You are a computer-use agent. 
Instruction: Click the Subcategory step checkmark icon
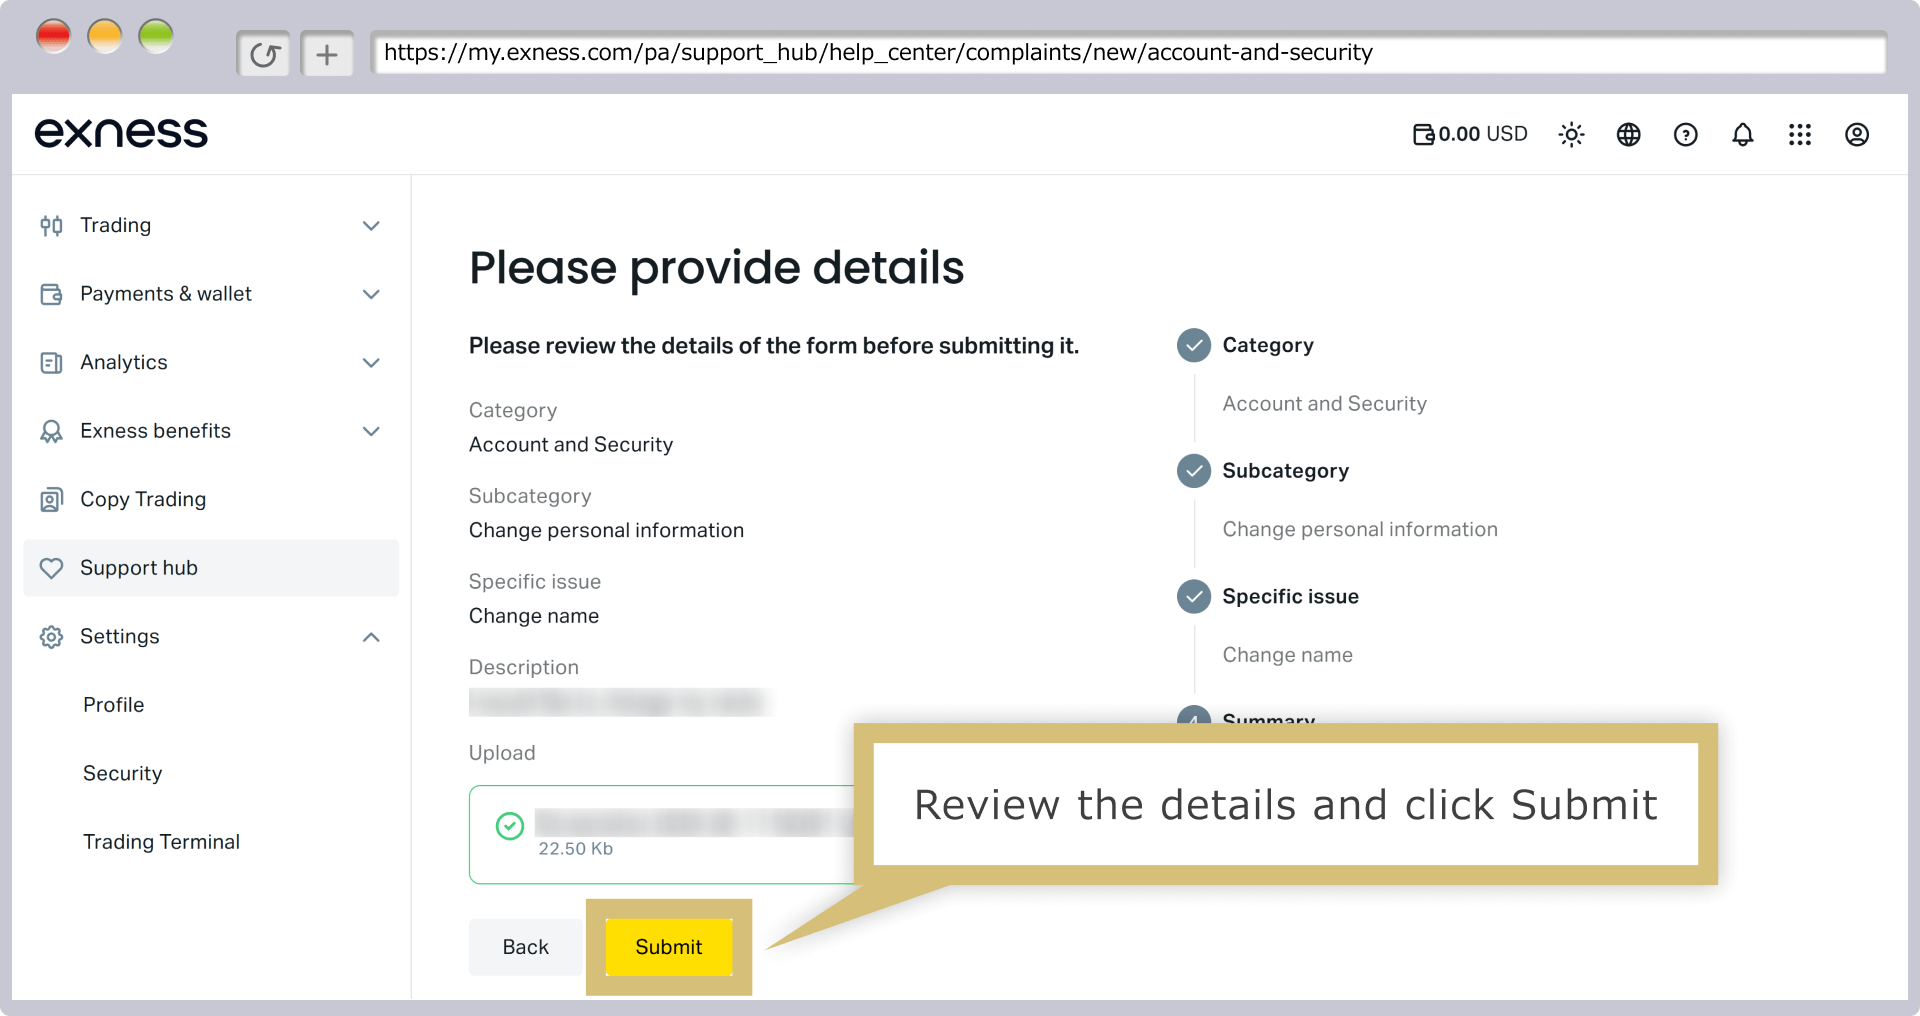click(x=1193, y=471)
